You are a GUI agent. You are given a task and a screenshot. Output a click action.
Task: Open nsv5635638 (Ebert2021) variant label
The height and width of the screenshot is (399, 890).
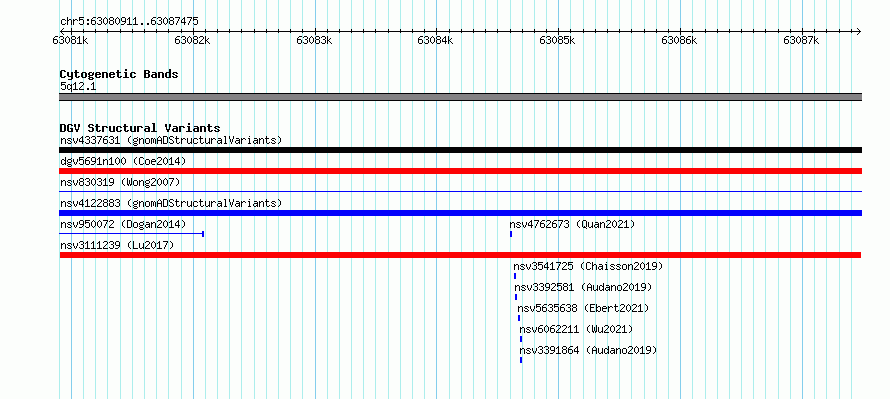point(583,308)
